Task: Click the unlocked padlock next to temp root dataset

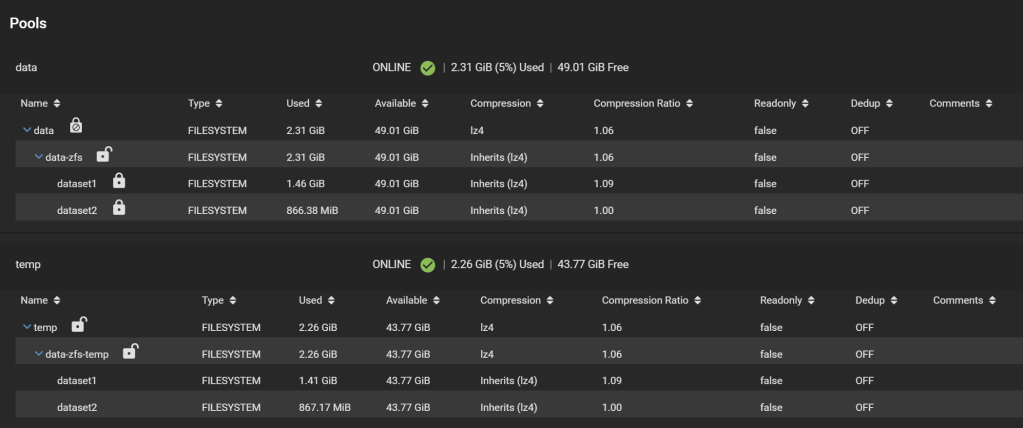Action: point(79,325)
